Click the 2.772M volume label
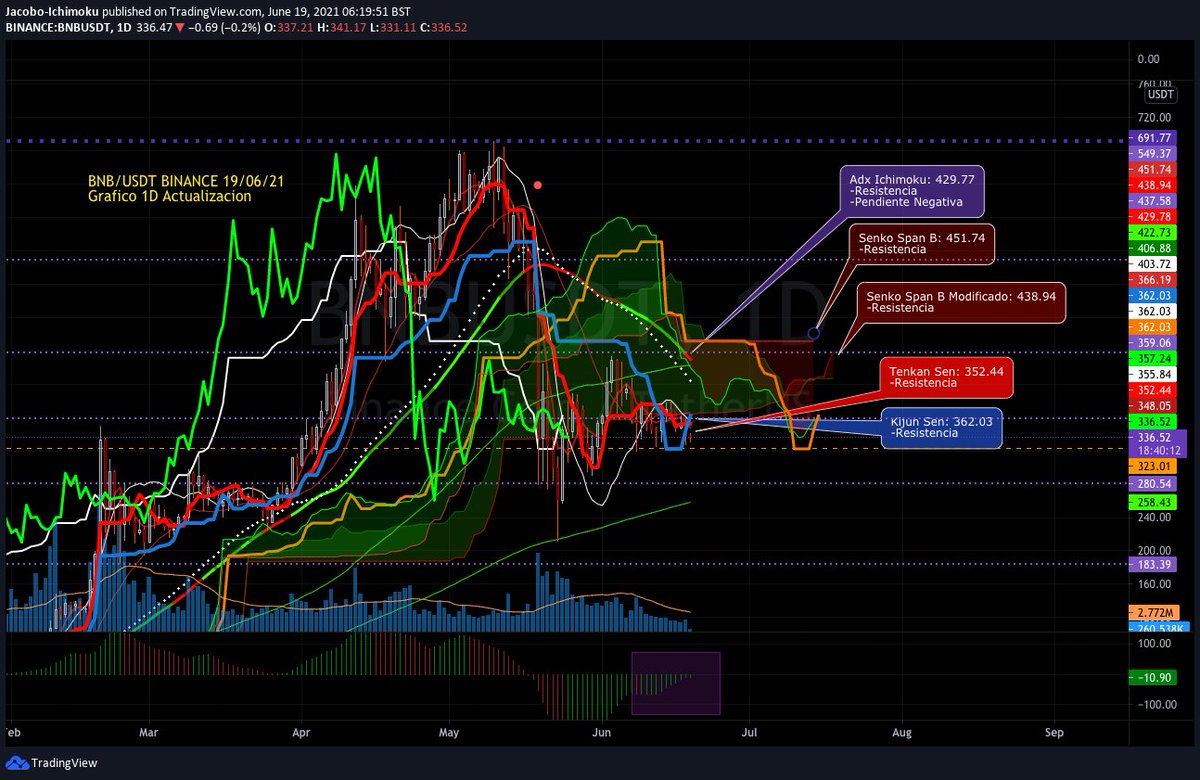The height and width of the screenshot is (780, 1200). pyautogui.click(x=1155, y=611)
